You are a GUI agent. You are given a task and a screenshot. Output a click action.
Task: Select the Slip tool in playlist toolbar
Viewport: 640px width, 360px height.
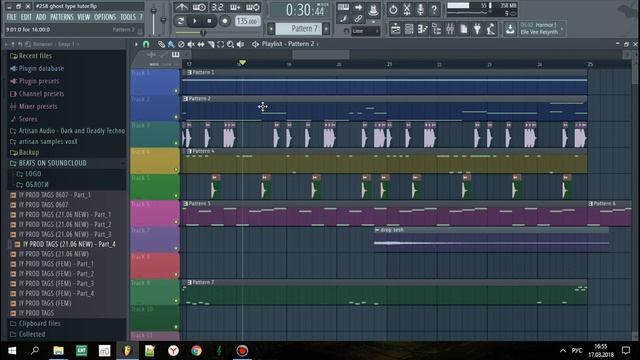pos(201,44)
